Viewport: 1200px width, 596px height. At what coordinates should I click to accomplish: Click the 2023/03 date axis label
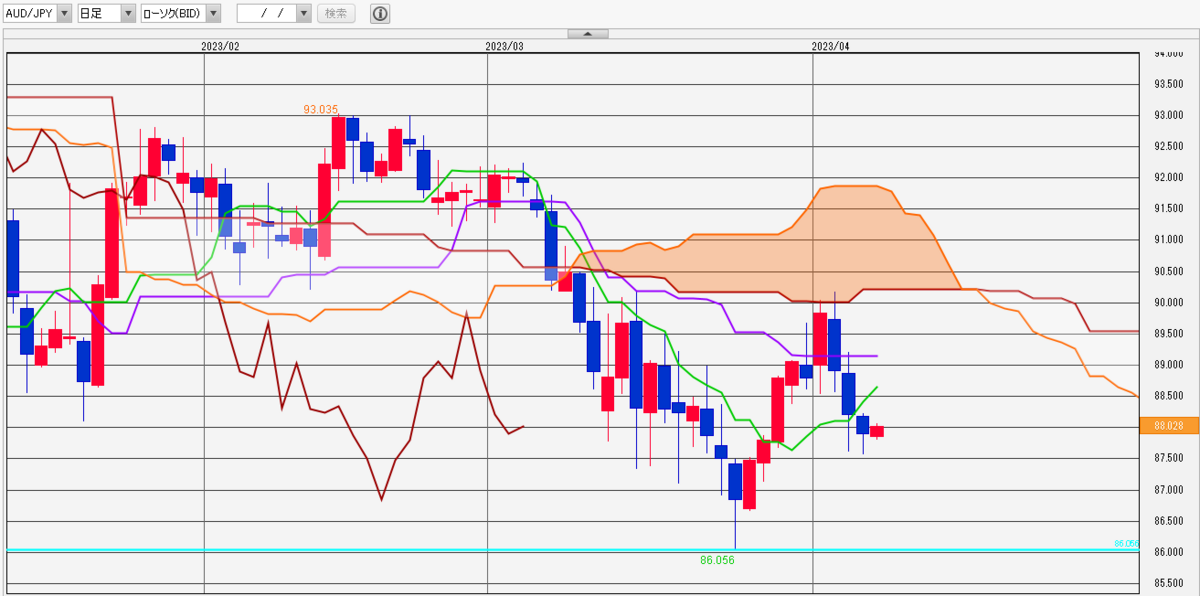tap(504, 46)
